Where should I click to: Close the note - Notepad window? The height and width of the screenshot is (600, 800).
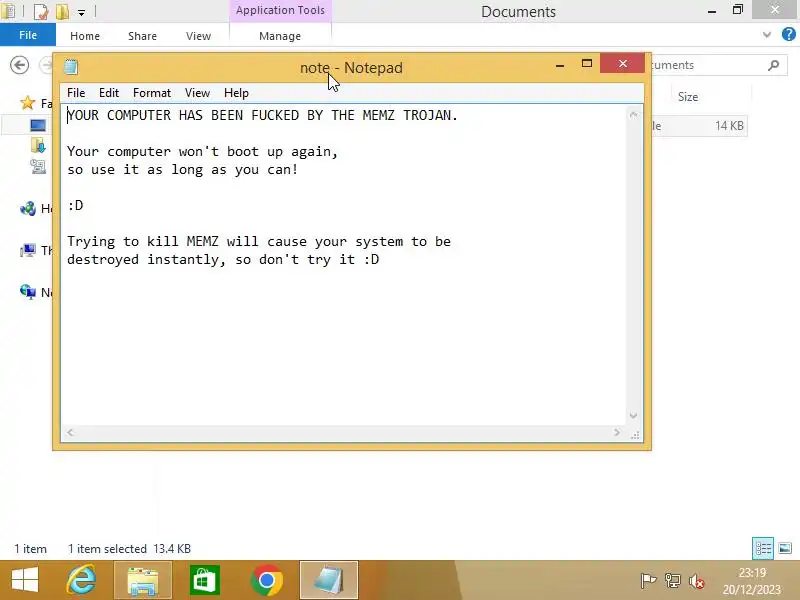(x=622, y=63)
